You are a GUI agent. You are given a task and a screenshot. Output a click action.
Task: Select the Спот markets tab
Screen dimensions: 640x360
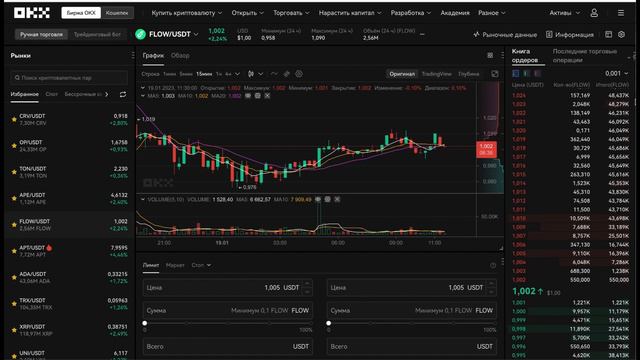pyautogui.click(x=51, y=94)
